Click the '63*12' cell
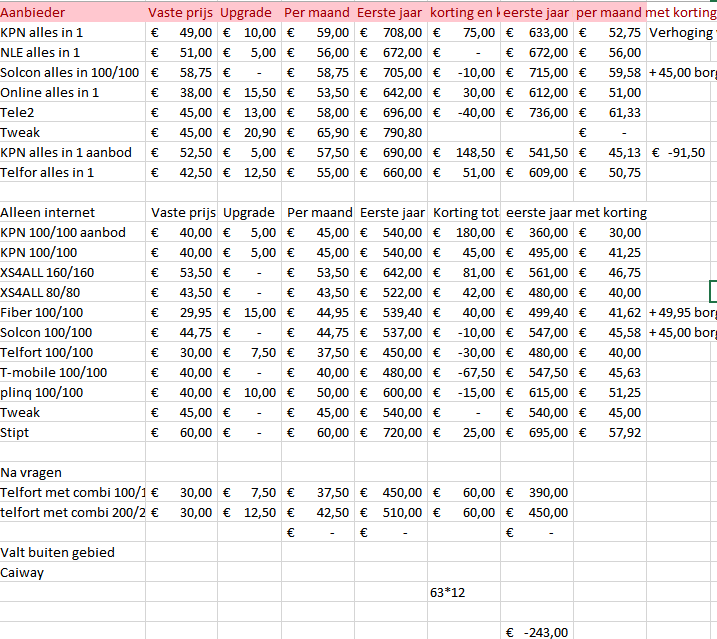 [x=464, y=593]
